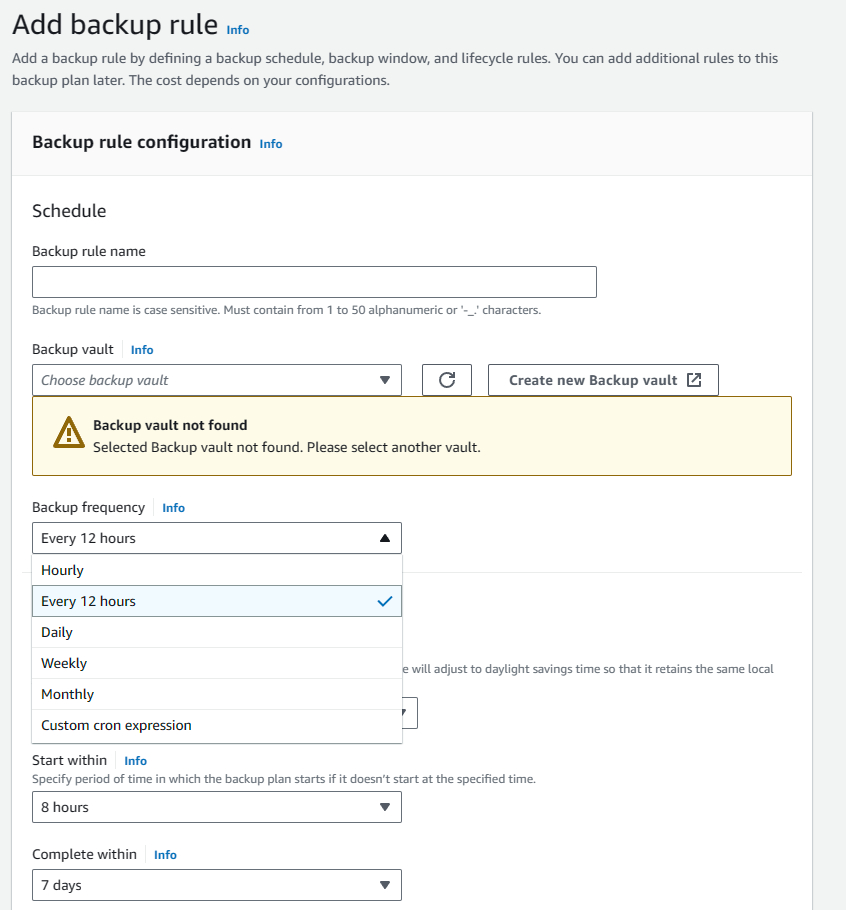
Task: Click Info link next to Backup frequency
Action: tap(174, 508)
